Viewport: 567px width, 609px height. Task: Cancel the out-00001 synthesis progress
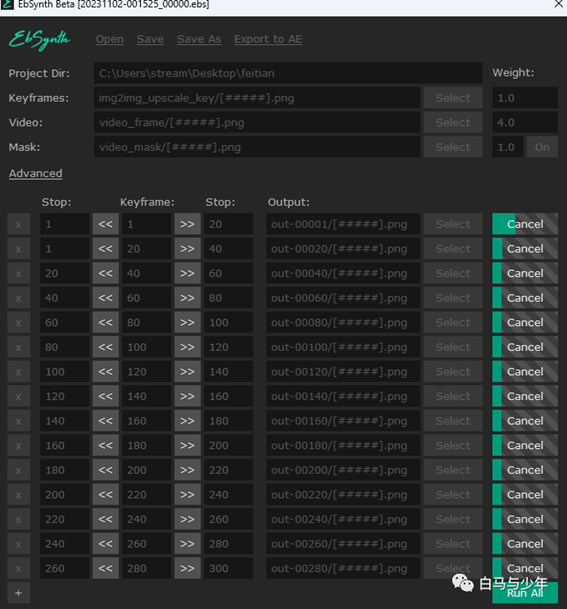coord(525,224)
